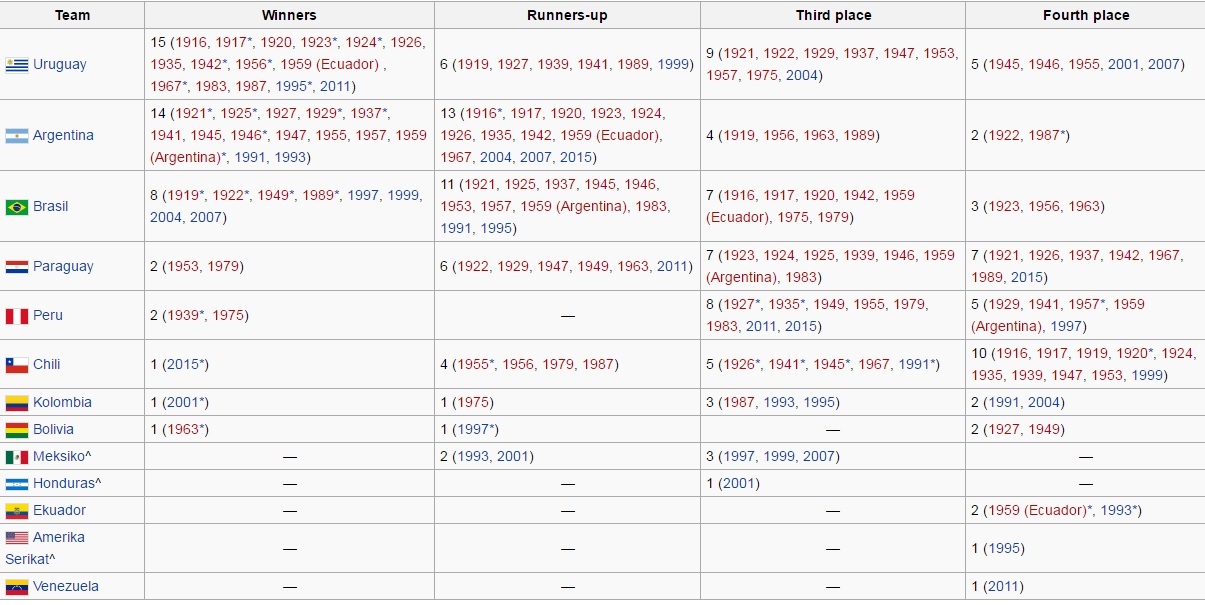This screenshot has width=1205, height=605.
Task: Click the Winners column header
Action: pos(289,15)
